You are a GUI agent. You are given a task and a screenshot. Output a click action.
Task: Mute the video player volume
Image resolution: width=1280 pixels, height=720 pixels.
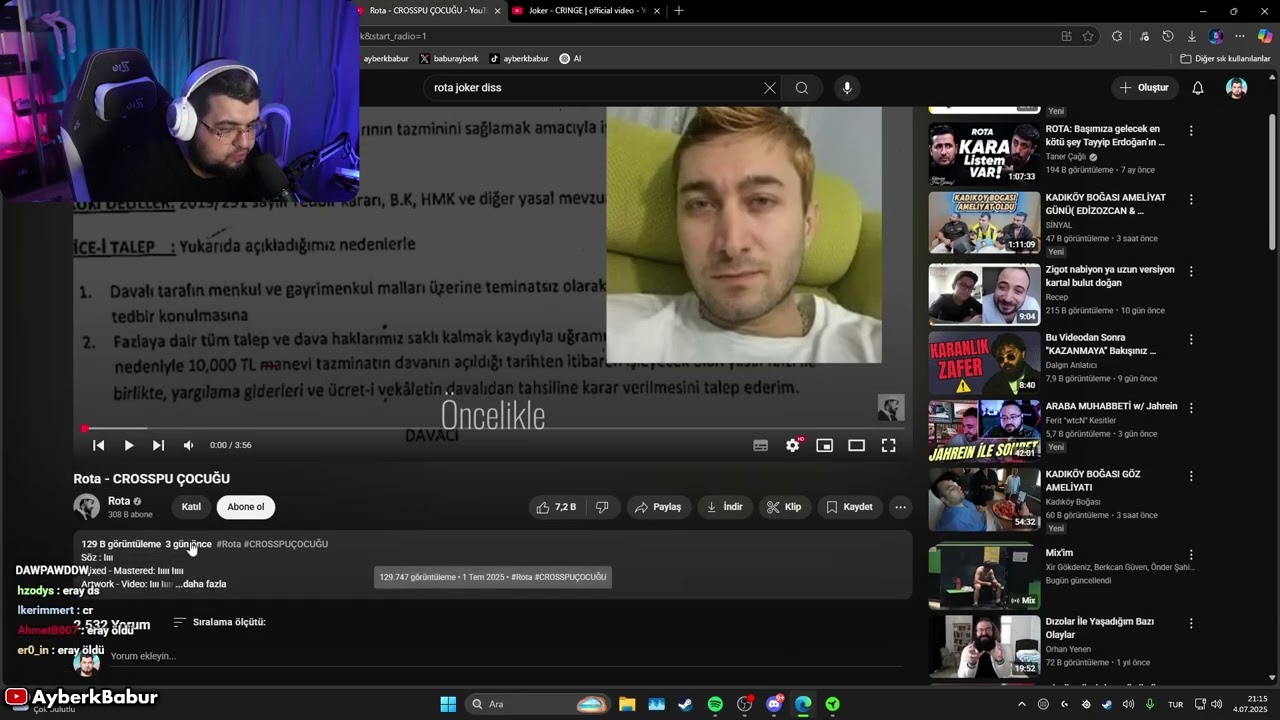[188, 445]
